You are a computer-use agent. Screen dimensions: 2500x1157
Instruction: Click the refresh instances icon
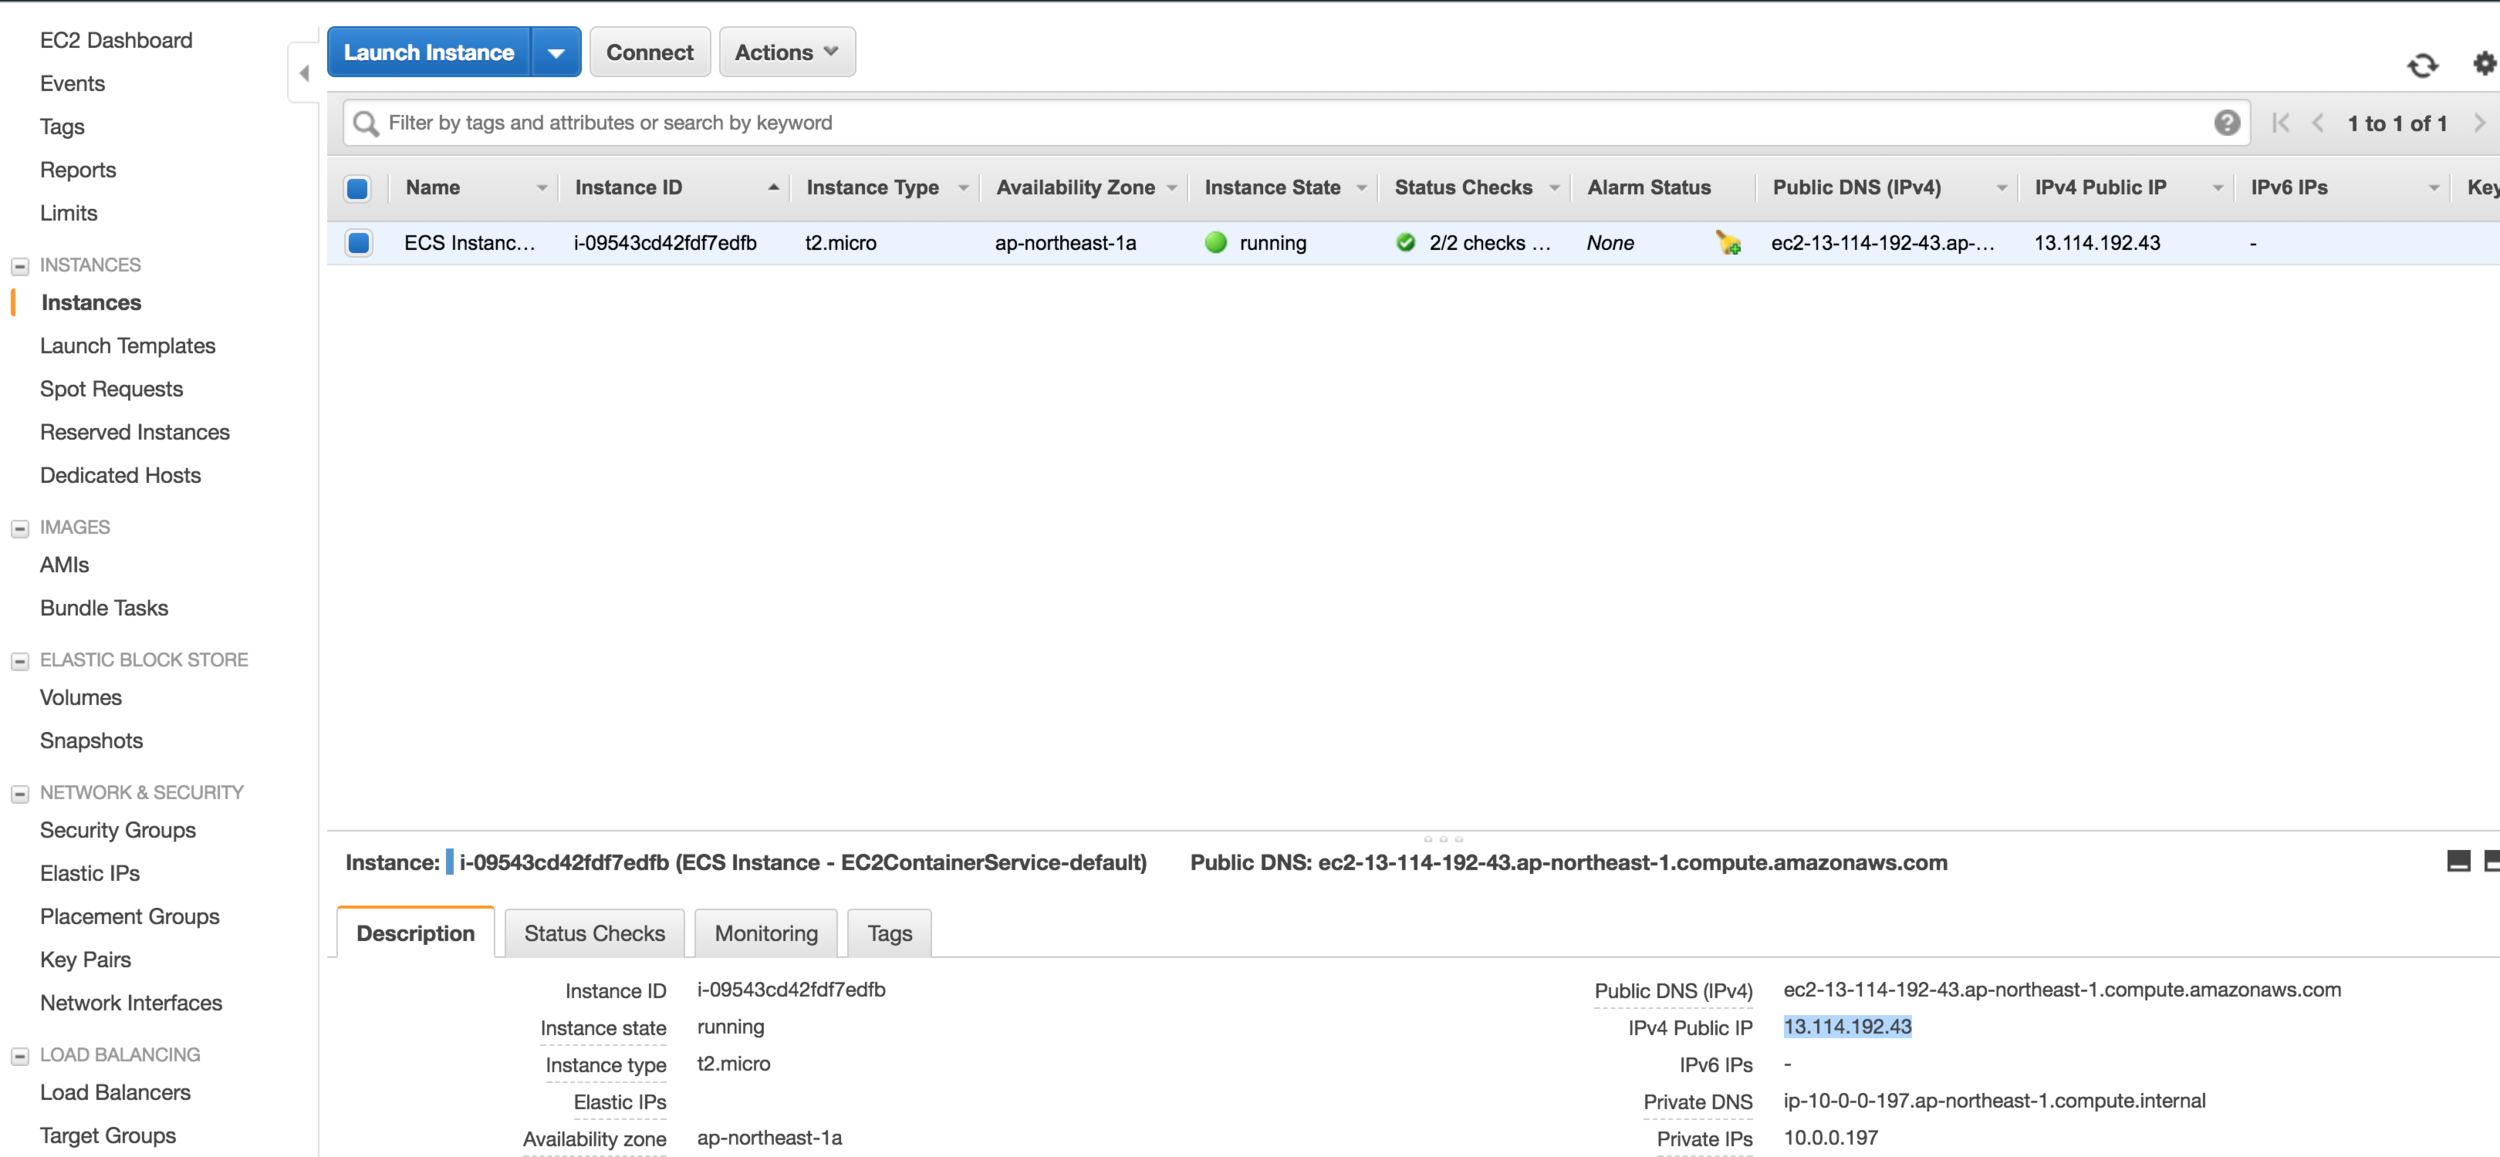(x=2422, y=66)
